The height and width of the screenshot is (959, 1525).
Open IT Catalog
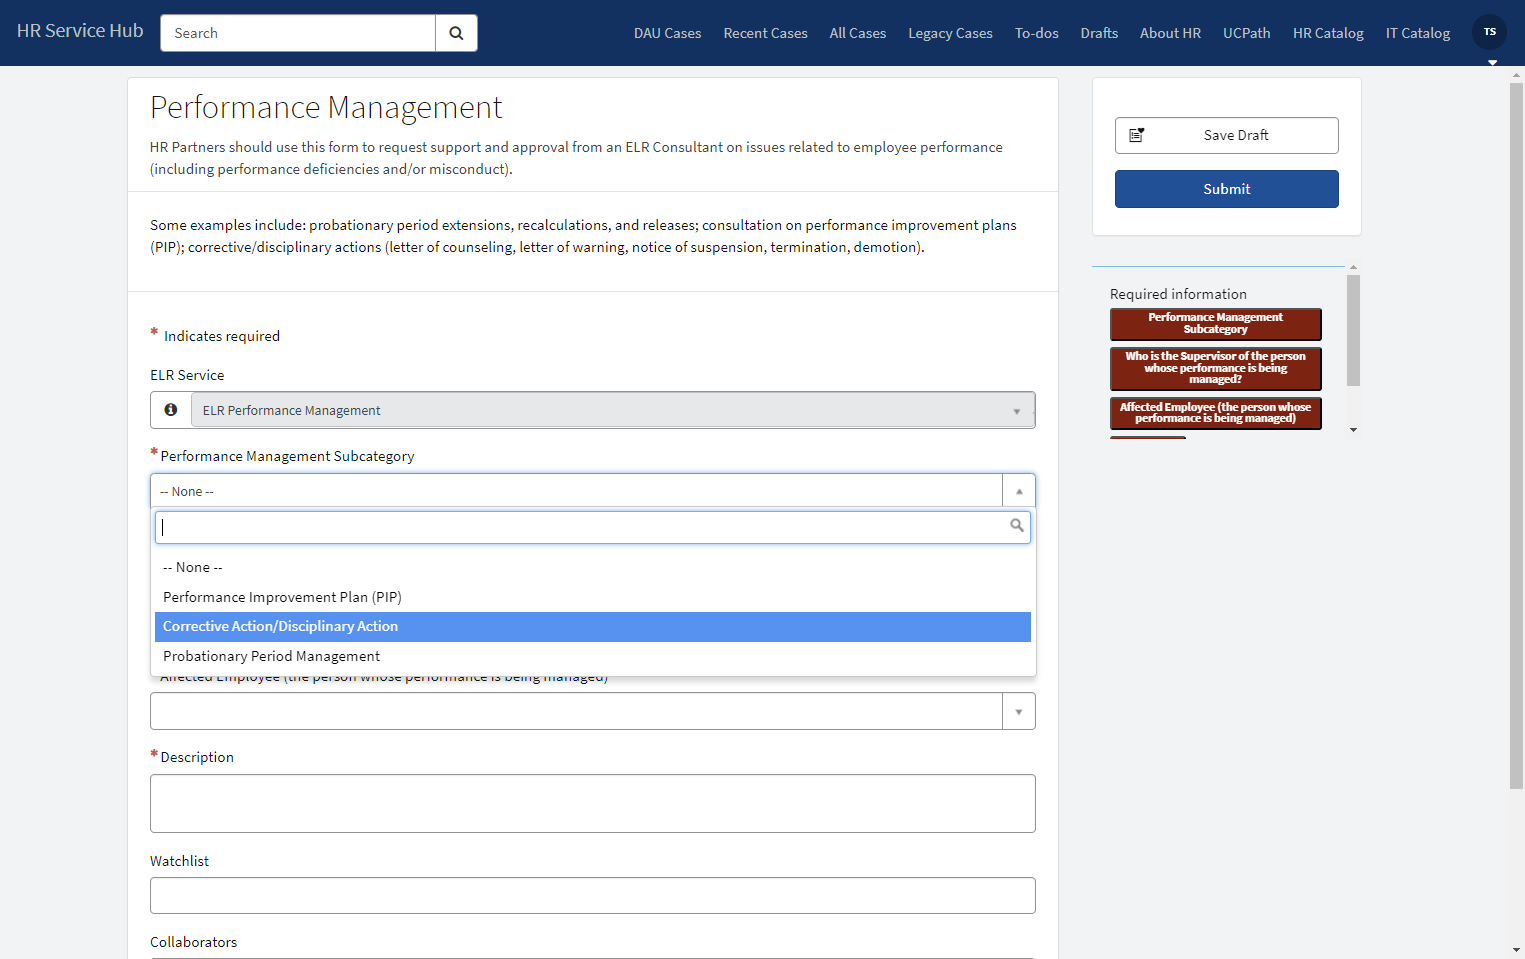[x=1417, y=33]
